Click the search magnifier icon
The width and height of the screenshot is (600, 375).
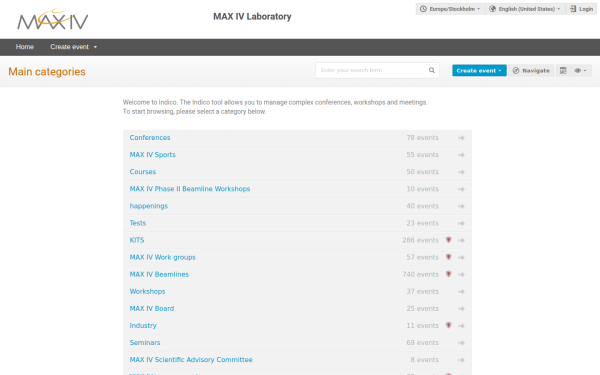coord(432,70)
